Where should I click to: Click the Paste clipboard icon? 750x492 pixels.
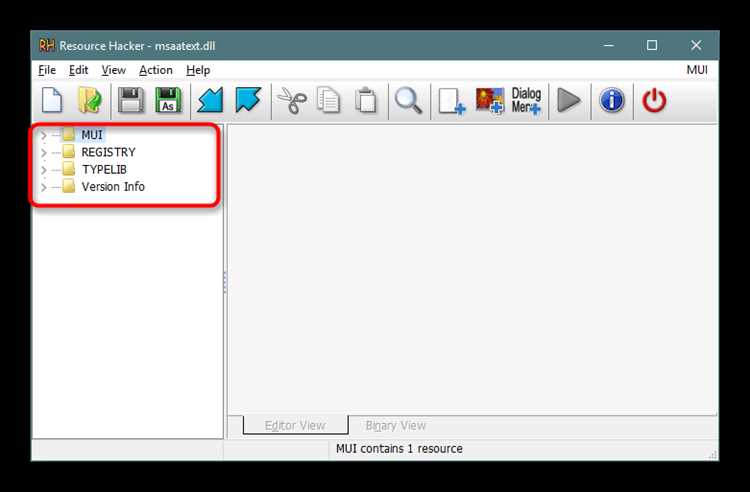[366, 101]
